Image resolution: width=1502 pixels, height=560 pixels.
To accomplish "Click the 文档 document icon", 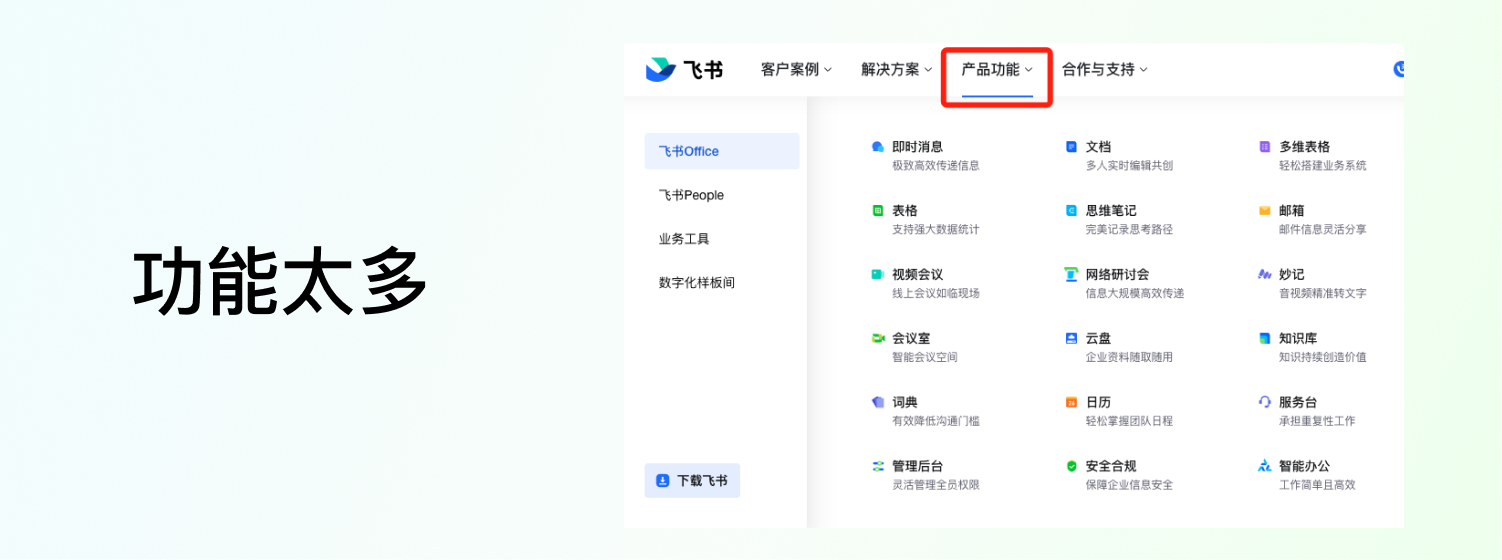I will pyautogui.click(x=1071, y=147).
